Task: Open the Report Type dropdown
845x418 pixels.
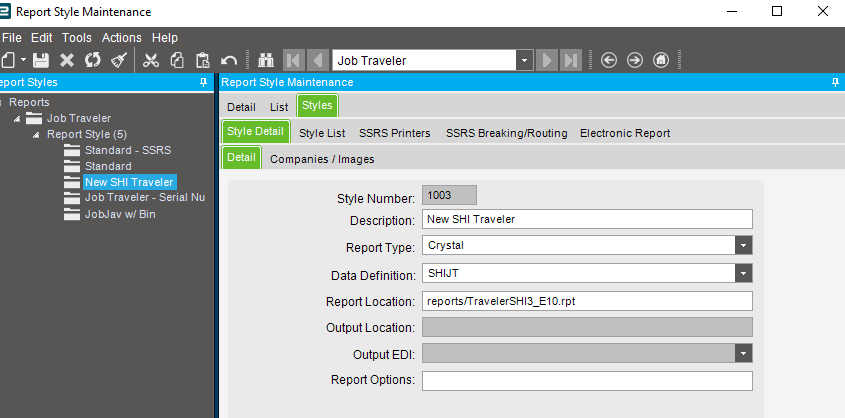Action: (x=743, y=245)
